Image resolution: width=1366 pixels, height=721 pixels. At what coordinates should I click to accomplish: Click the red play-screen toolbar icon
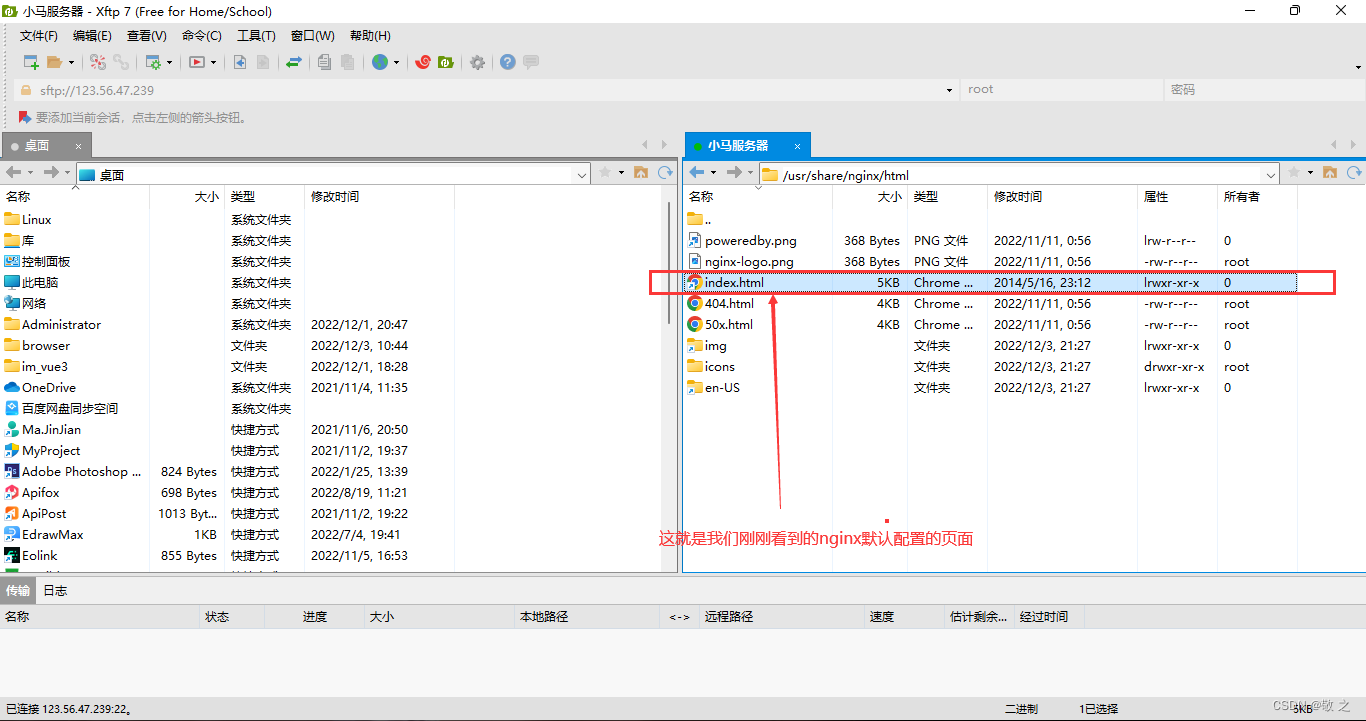[197, 62]
